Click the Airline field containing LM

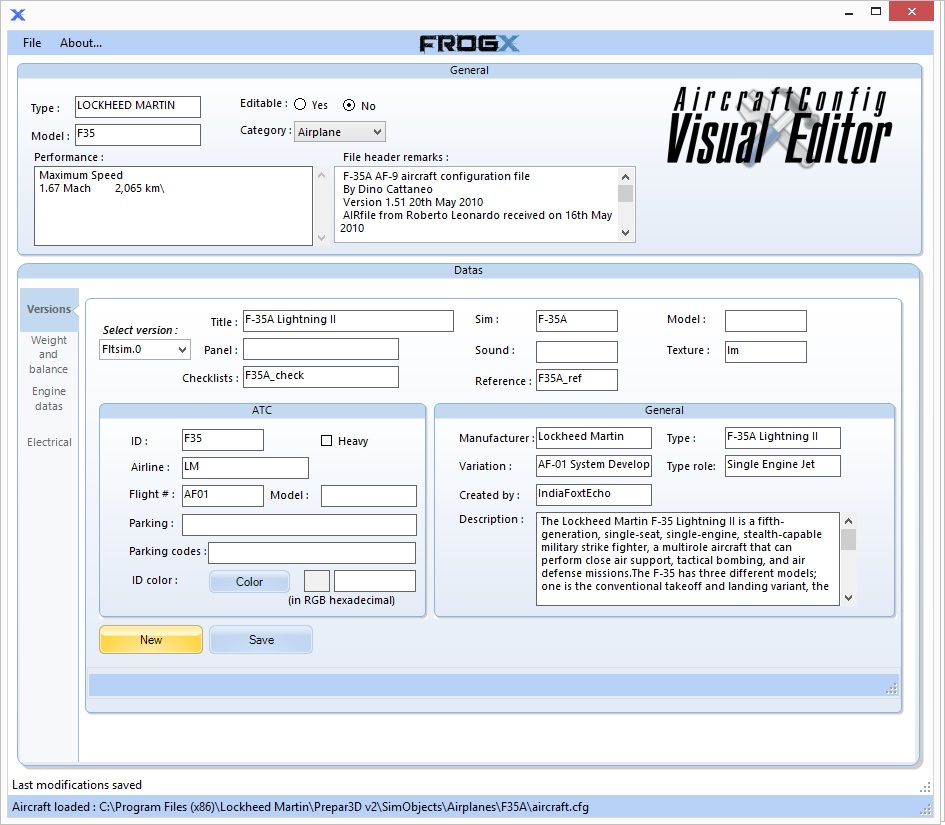[x=245, y=468]
